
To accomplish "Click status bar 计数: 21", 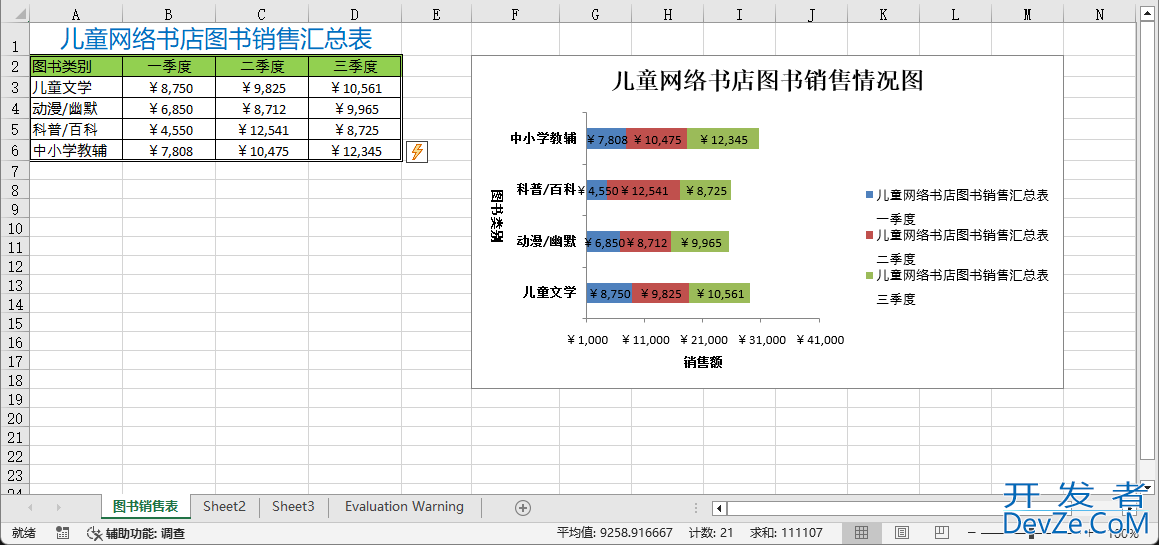I will [x=710, y=532].
